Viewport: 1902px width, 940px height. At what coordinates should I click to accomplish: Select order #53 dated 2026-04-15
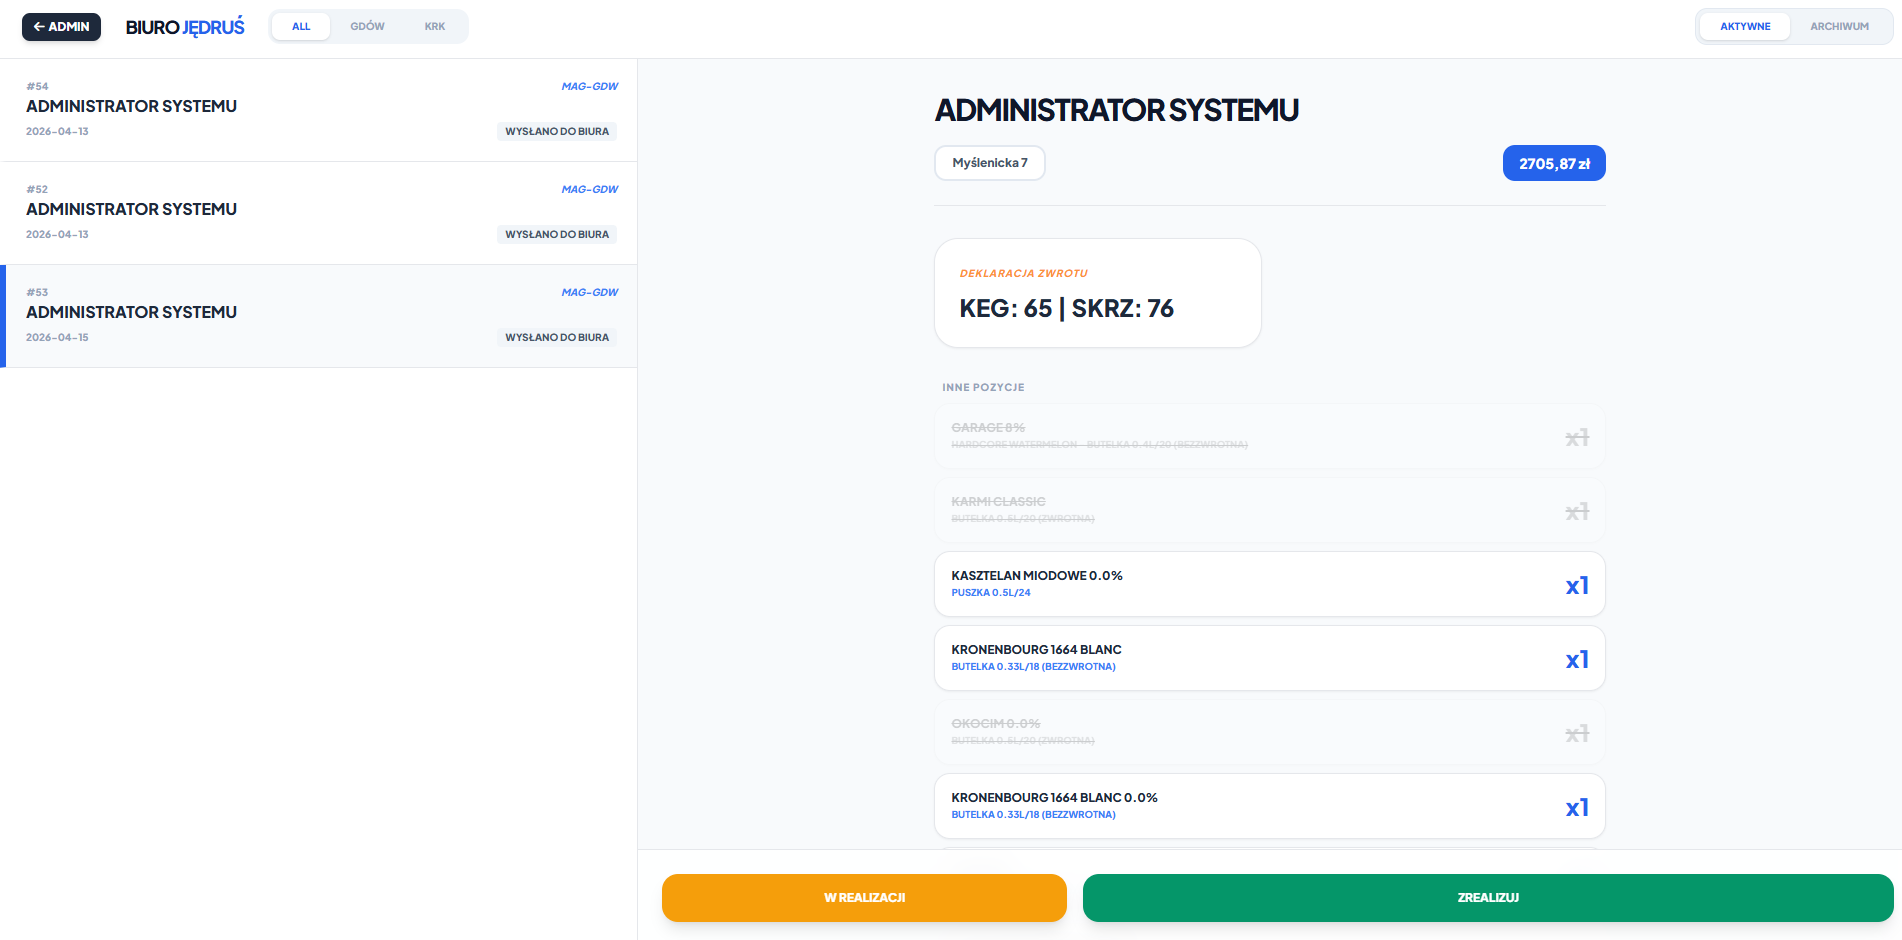(320, 316)
